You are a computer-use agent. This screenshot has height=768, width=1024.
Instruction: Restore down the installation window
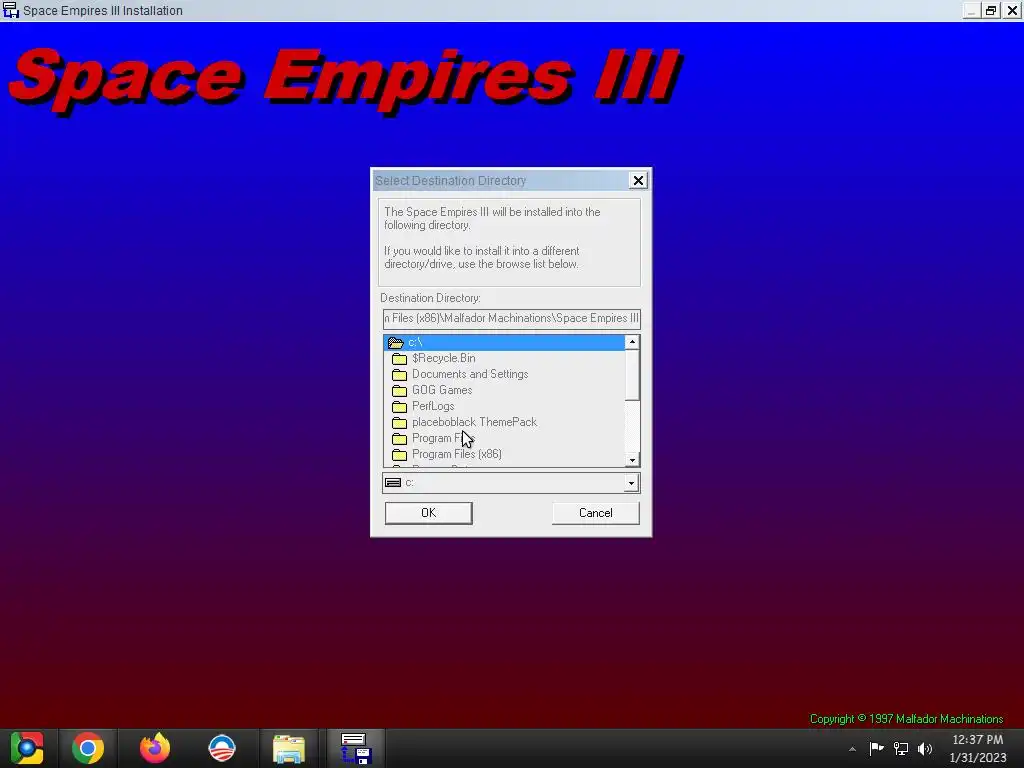(x=991, y=10)
